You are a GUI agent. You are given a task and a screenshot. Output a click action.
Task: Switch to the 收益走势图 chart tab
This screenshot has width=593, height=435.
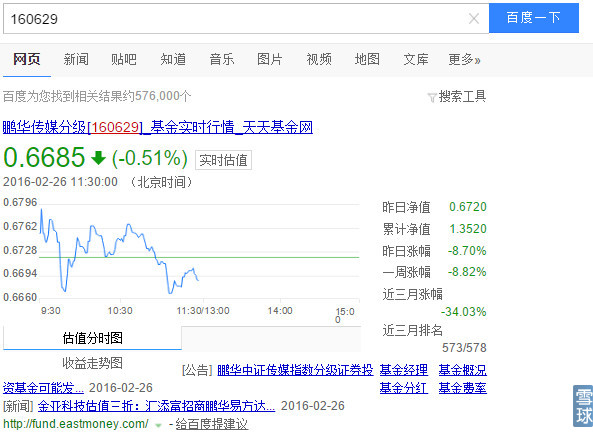pyautogui.click(x=92, y=363)
